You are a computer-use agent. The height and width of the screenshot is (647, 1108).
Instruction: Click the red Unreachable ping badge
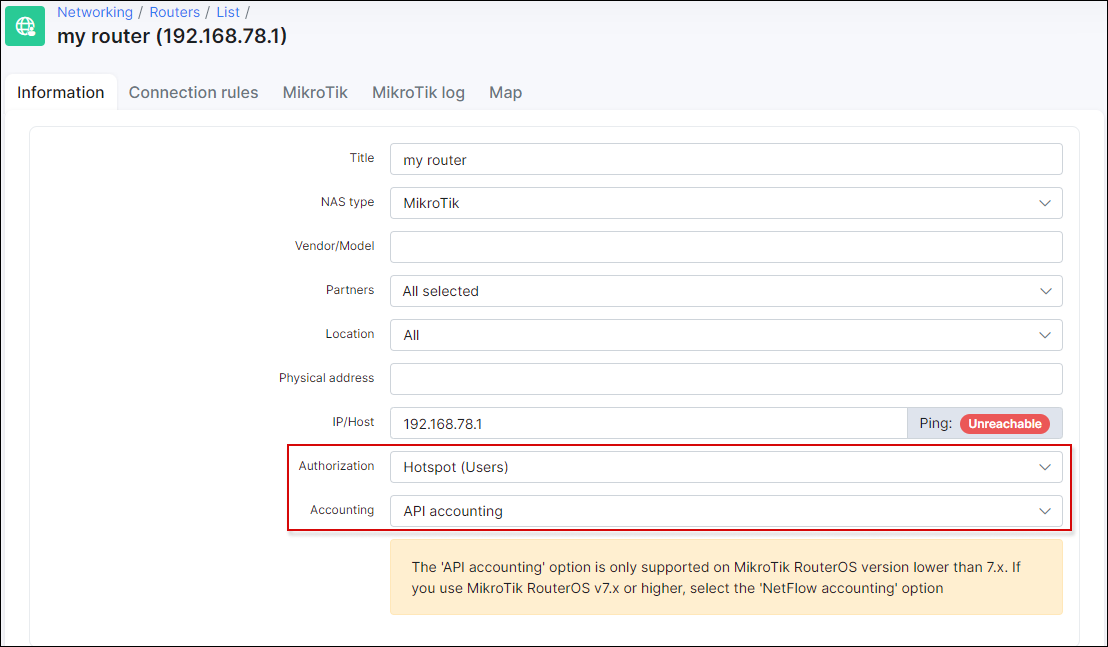coord(1005,424)
